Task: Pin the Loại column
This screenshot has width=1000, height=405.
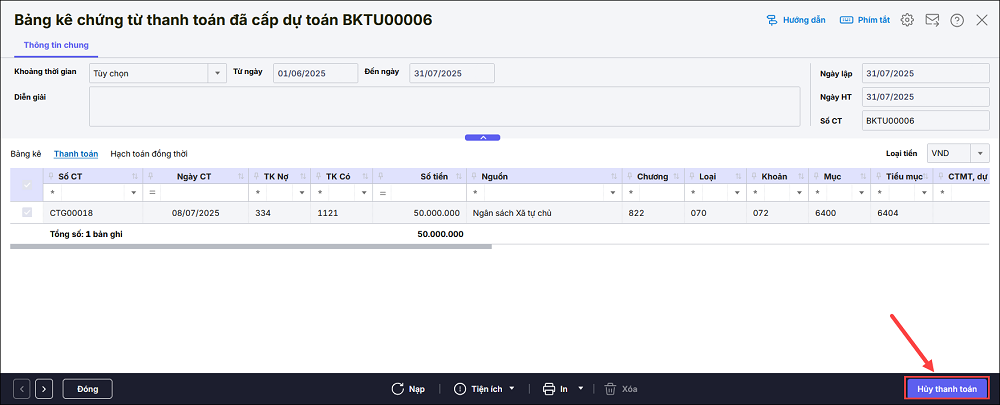Action: point(692,176)
